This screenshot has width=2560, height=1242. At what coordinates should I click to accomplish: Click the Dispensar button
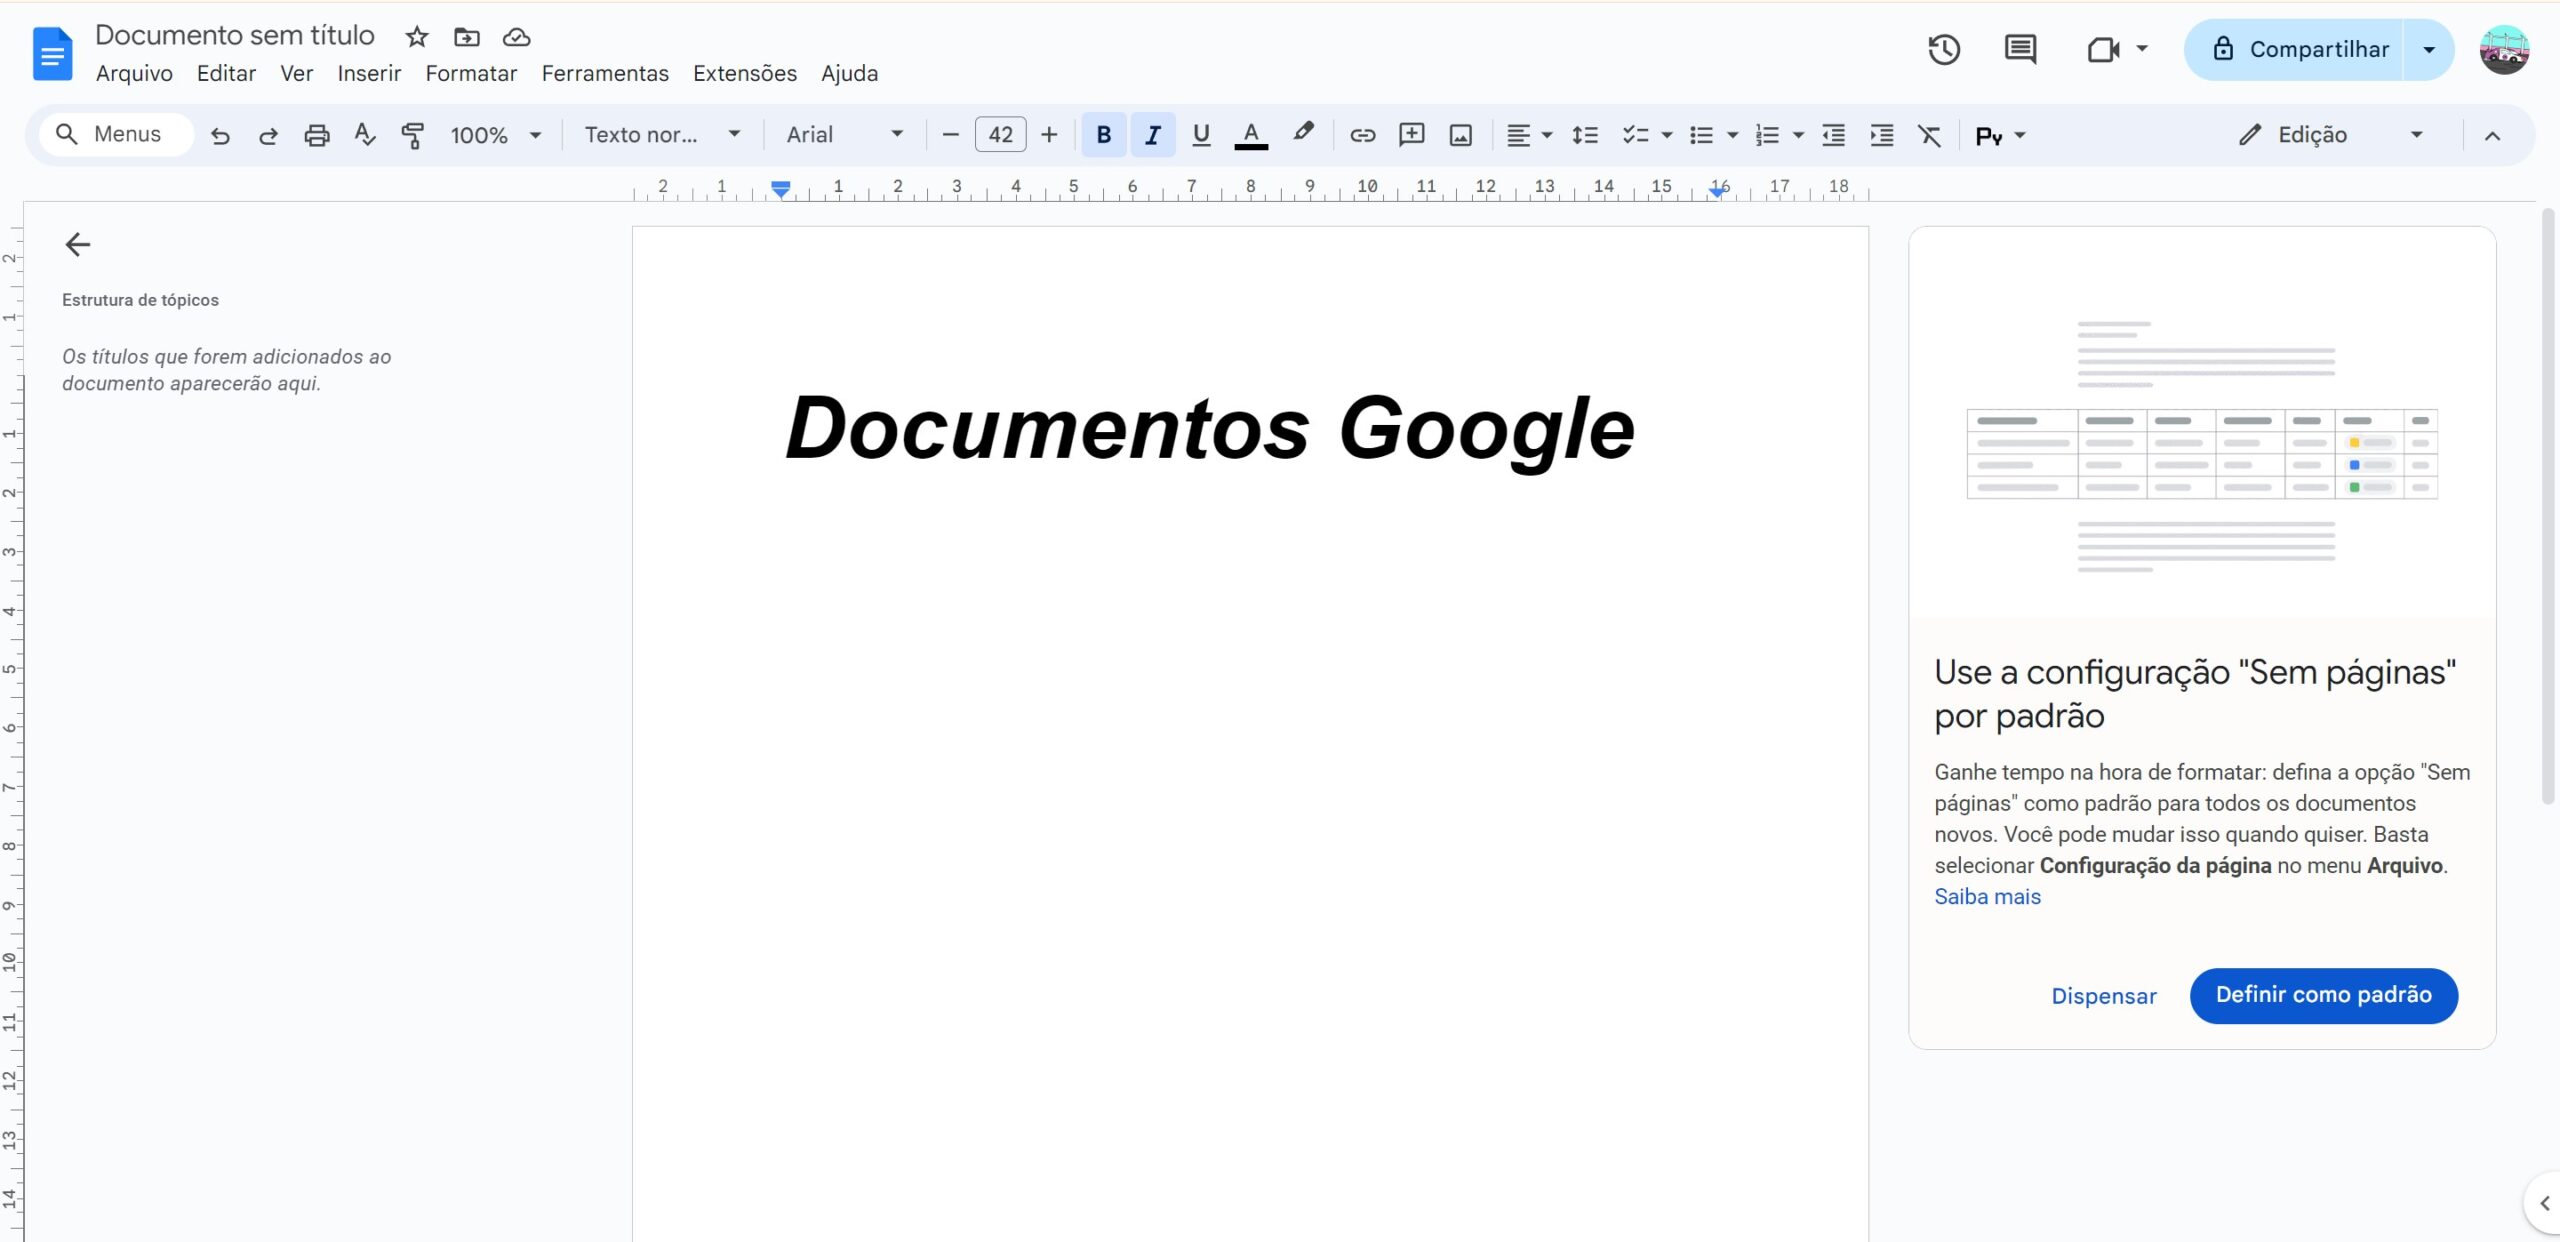click(2104, 996)
